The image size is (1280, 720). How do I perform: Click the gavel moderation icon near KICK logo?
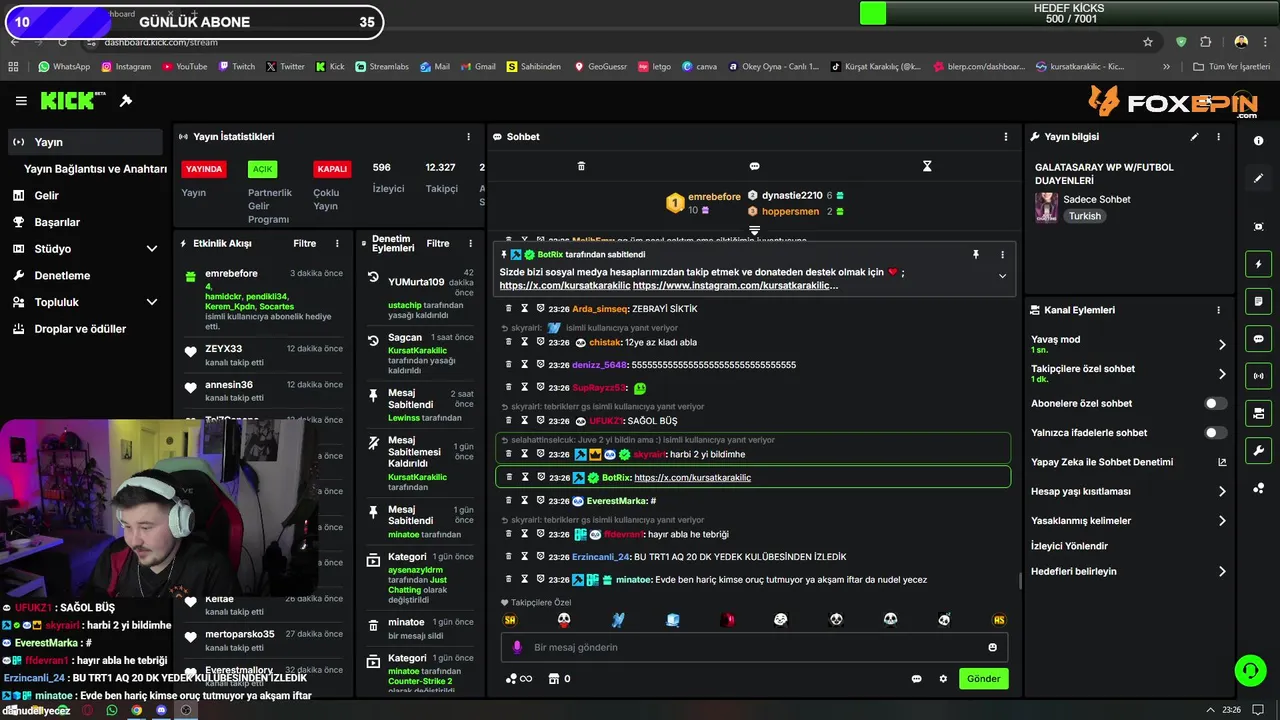pyautogui.click(x=126, y=101)
